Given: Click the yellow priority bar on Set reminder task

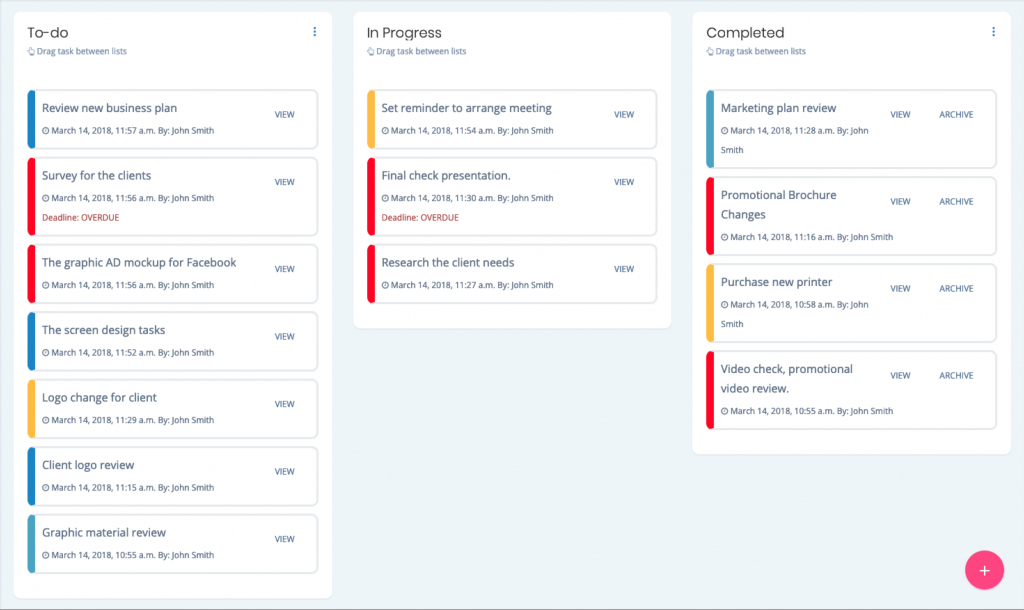Looking at the screenshot, I should pyautogui.click(x=371, y=119).
